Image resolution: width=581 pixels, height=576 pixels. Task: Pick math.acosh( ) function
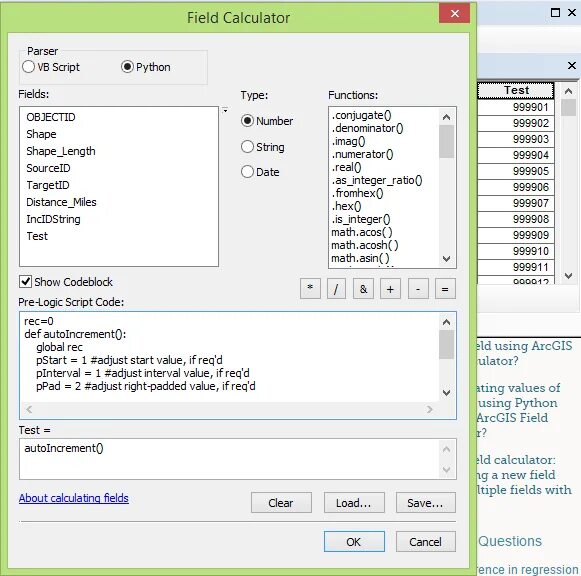pyautogui.click(x=365, y=245)
